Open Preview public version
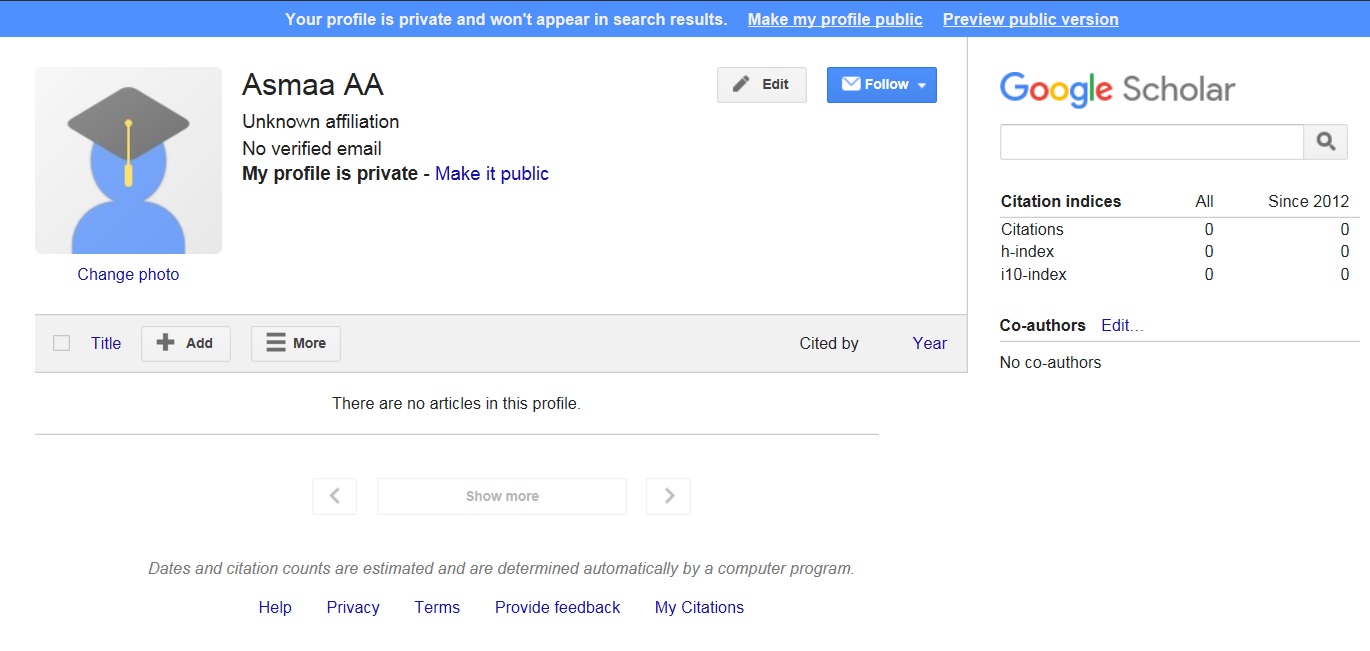This screenshot has width=1370, height=651. pos(1029,18)
